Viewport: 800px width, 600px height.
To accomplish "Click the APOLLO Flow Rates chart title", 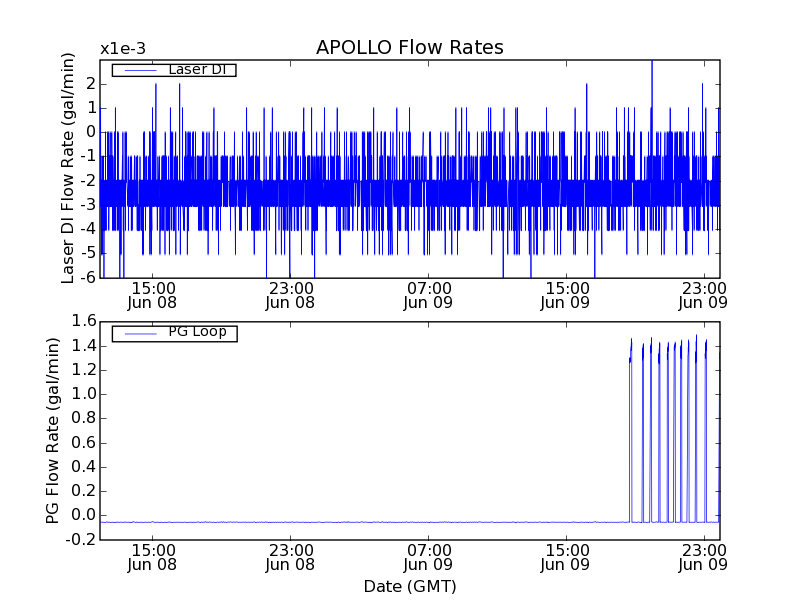I will pyautogui.click(x=409, y=47).
